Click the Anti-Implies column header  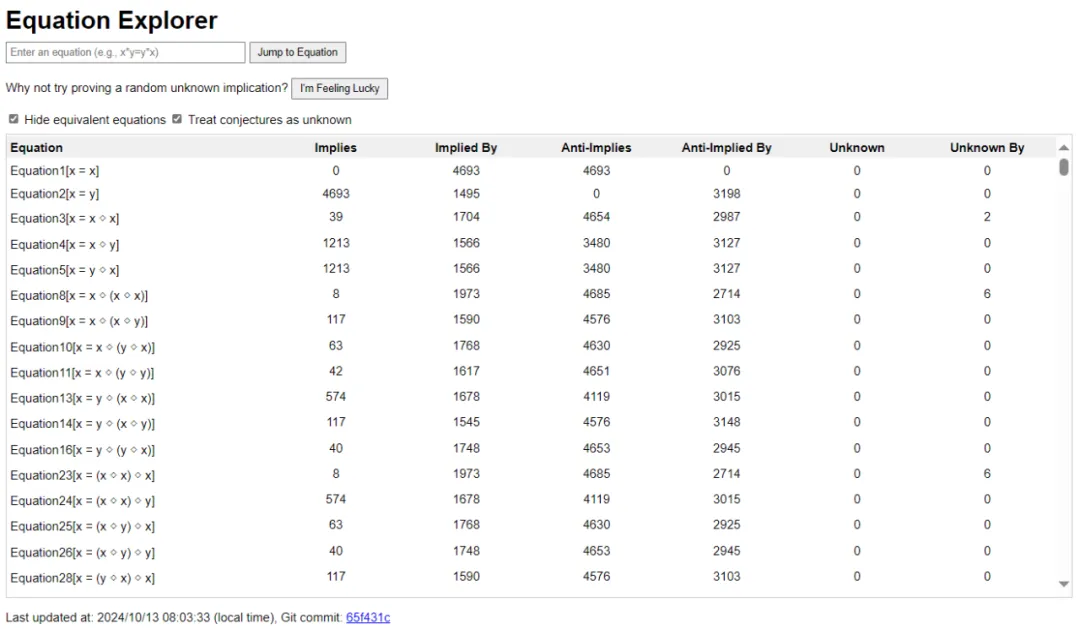596,147
